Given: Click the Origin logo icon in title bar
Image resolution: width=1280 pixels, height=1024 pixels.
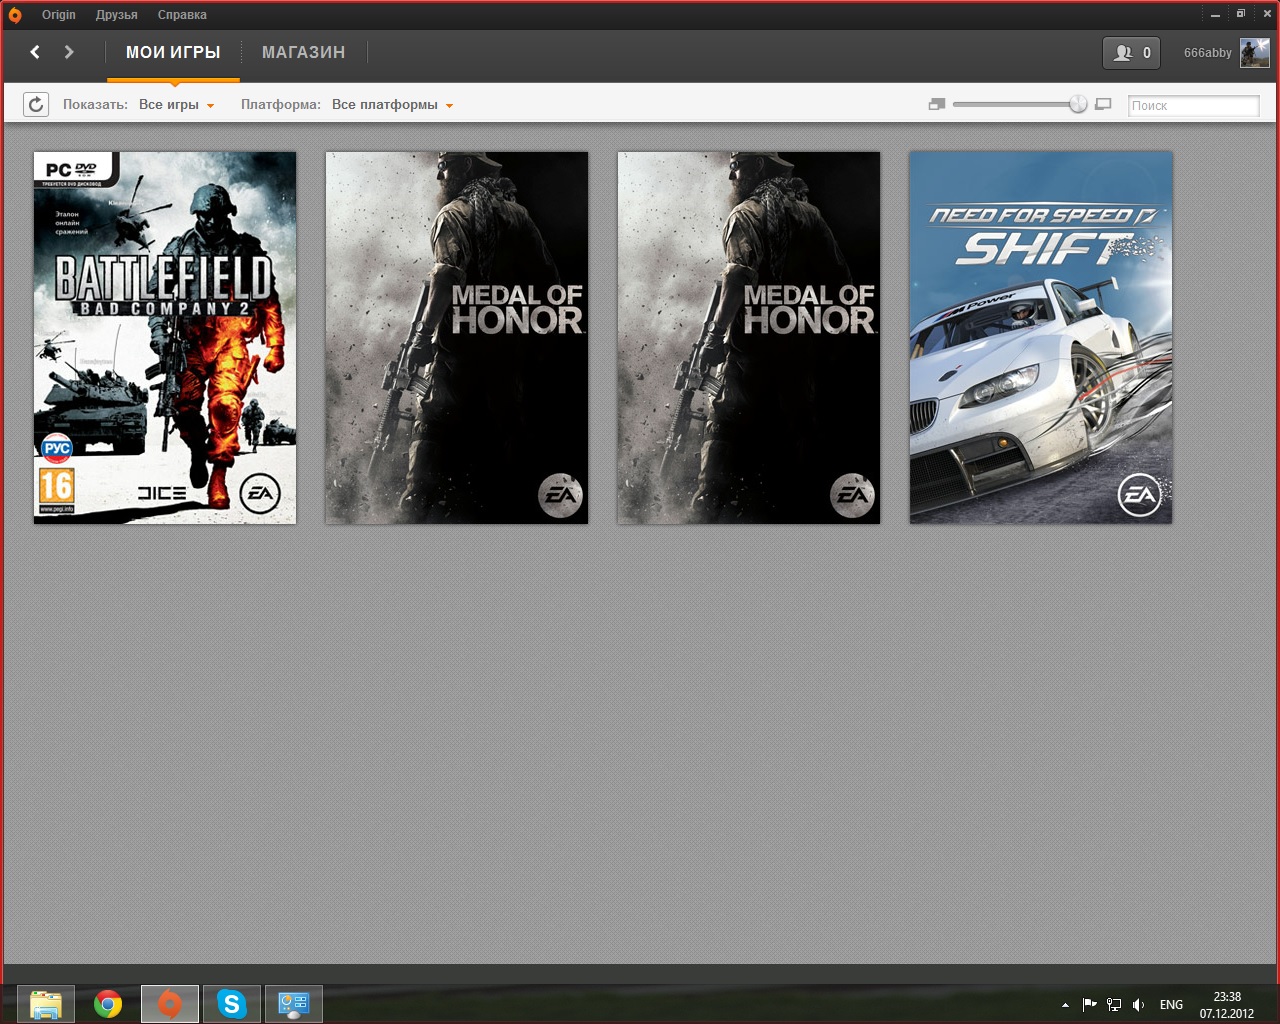Looking at the screenshot, I should [x=15, y=15].
